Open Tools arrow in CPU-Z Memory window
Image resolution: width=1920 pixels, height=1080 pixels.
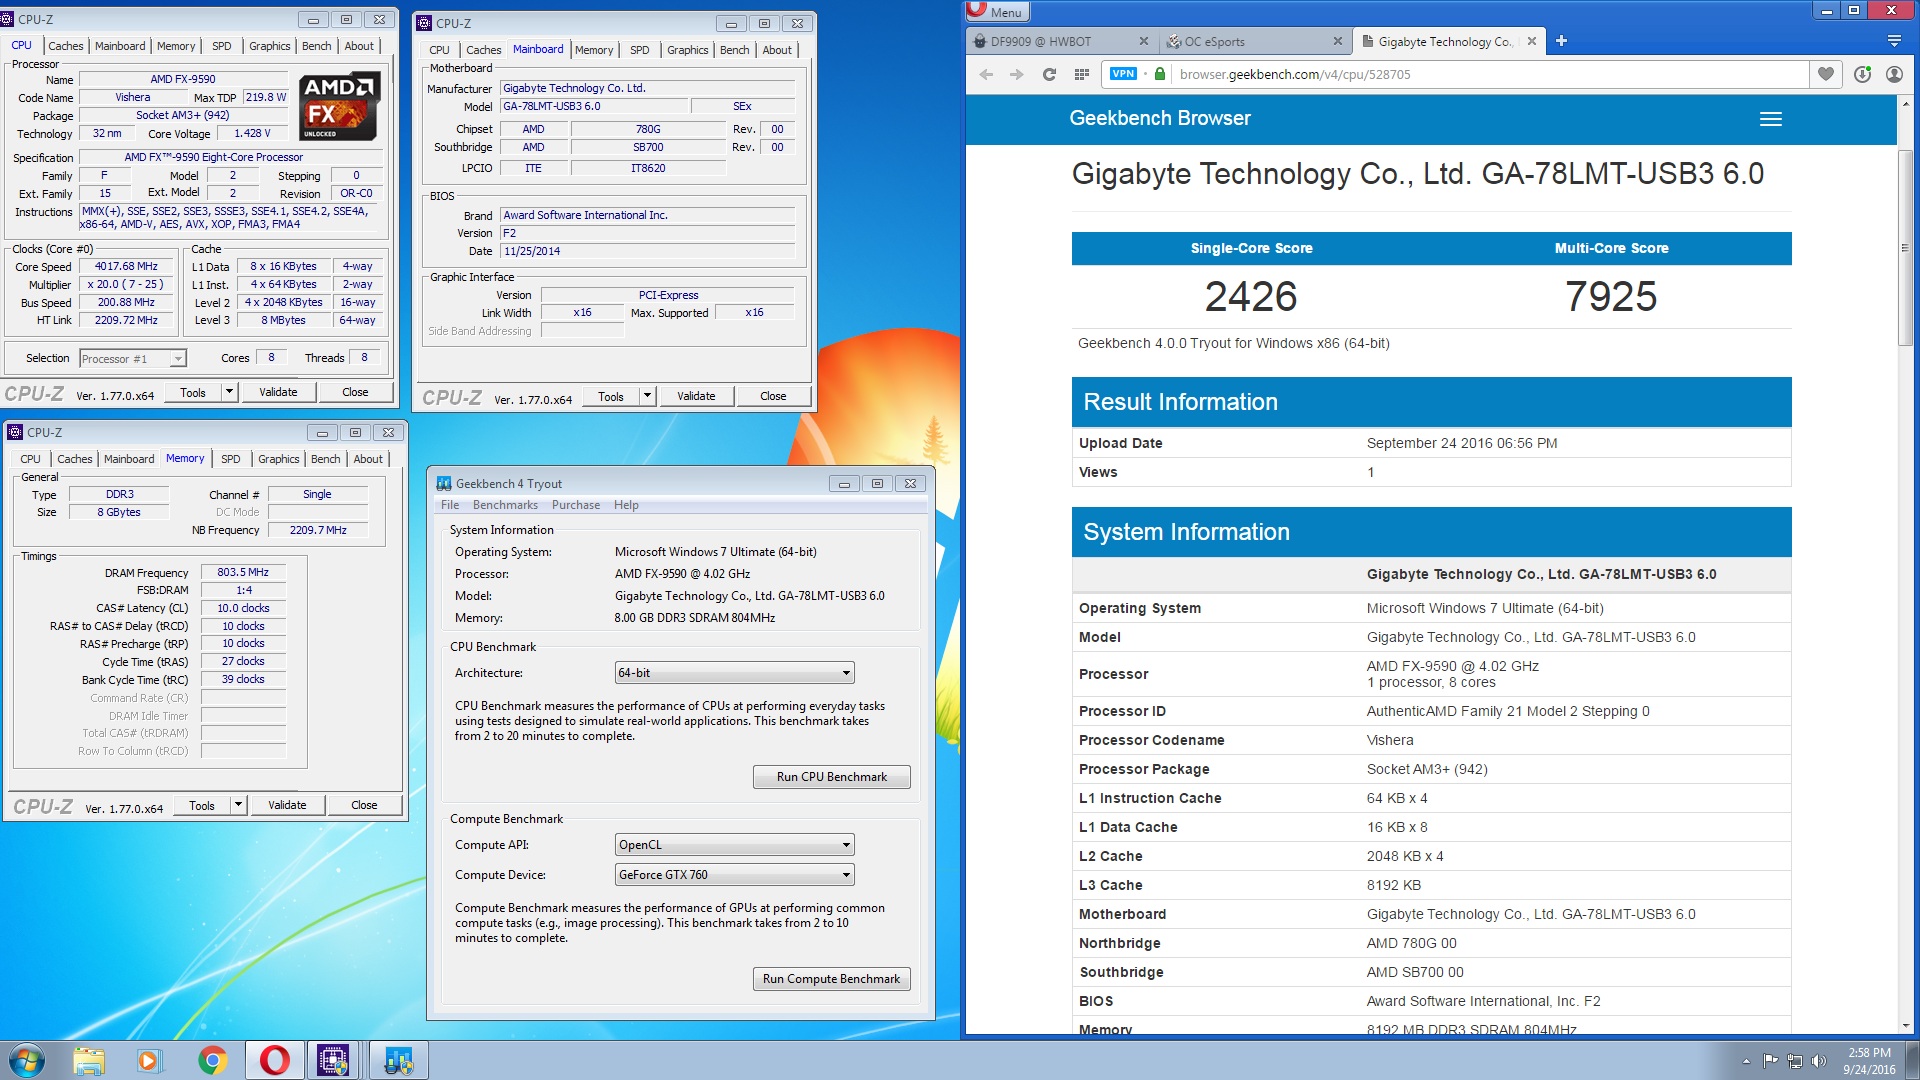[x=238, y=805]
